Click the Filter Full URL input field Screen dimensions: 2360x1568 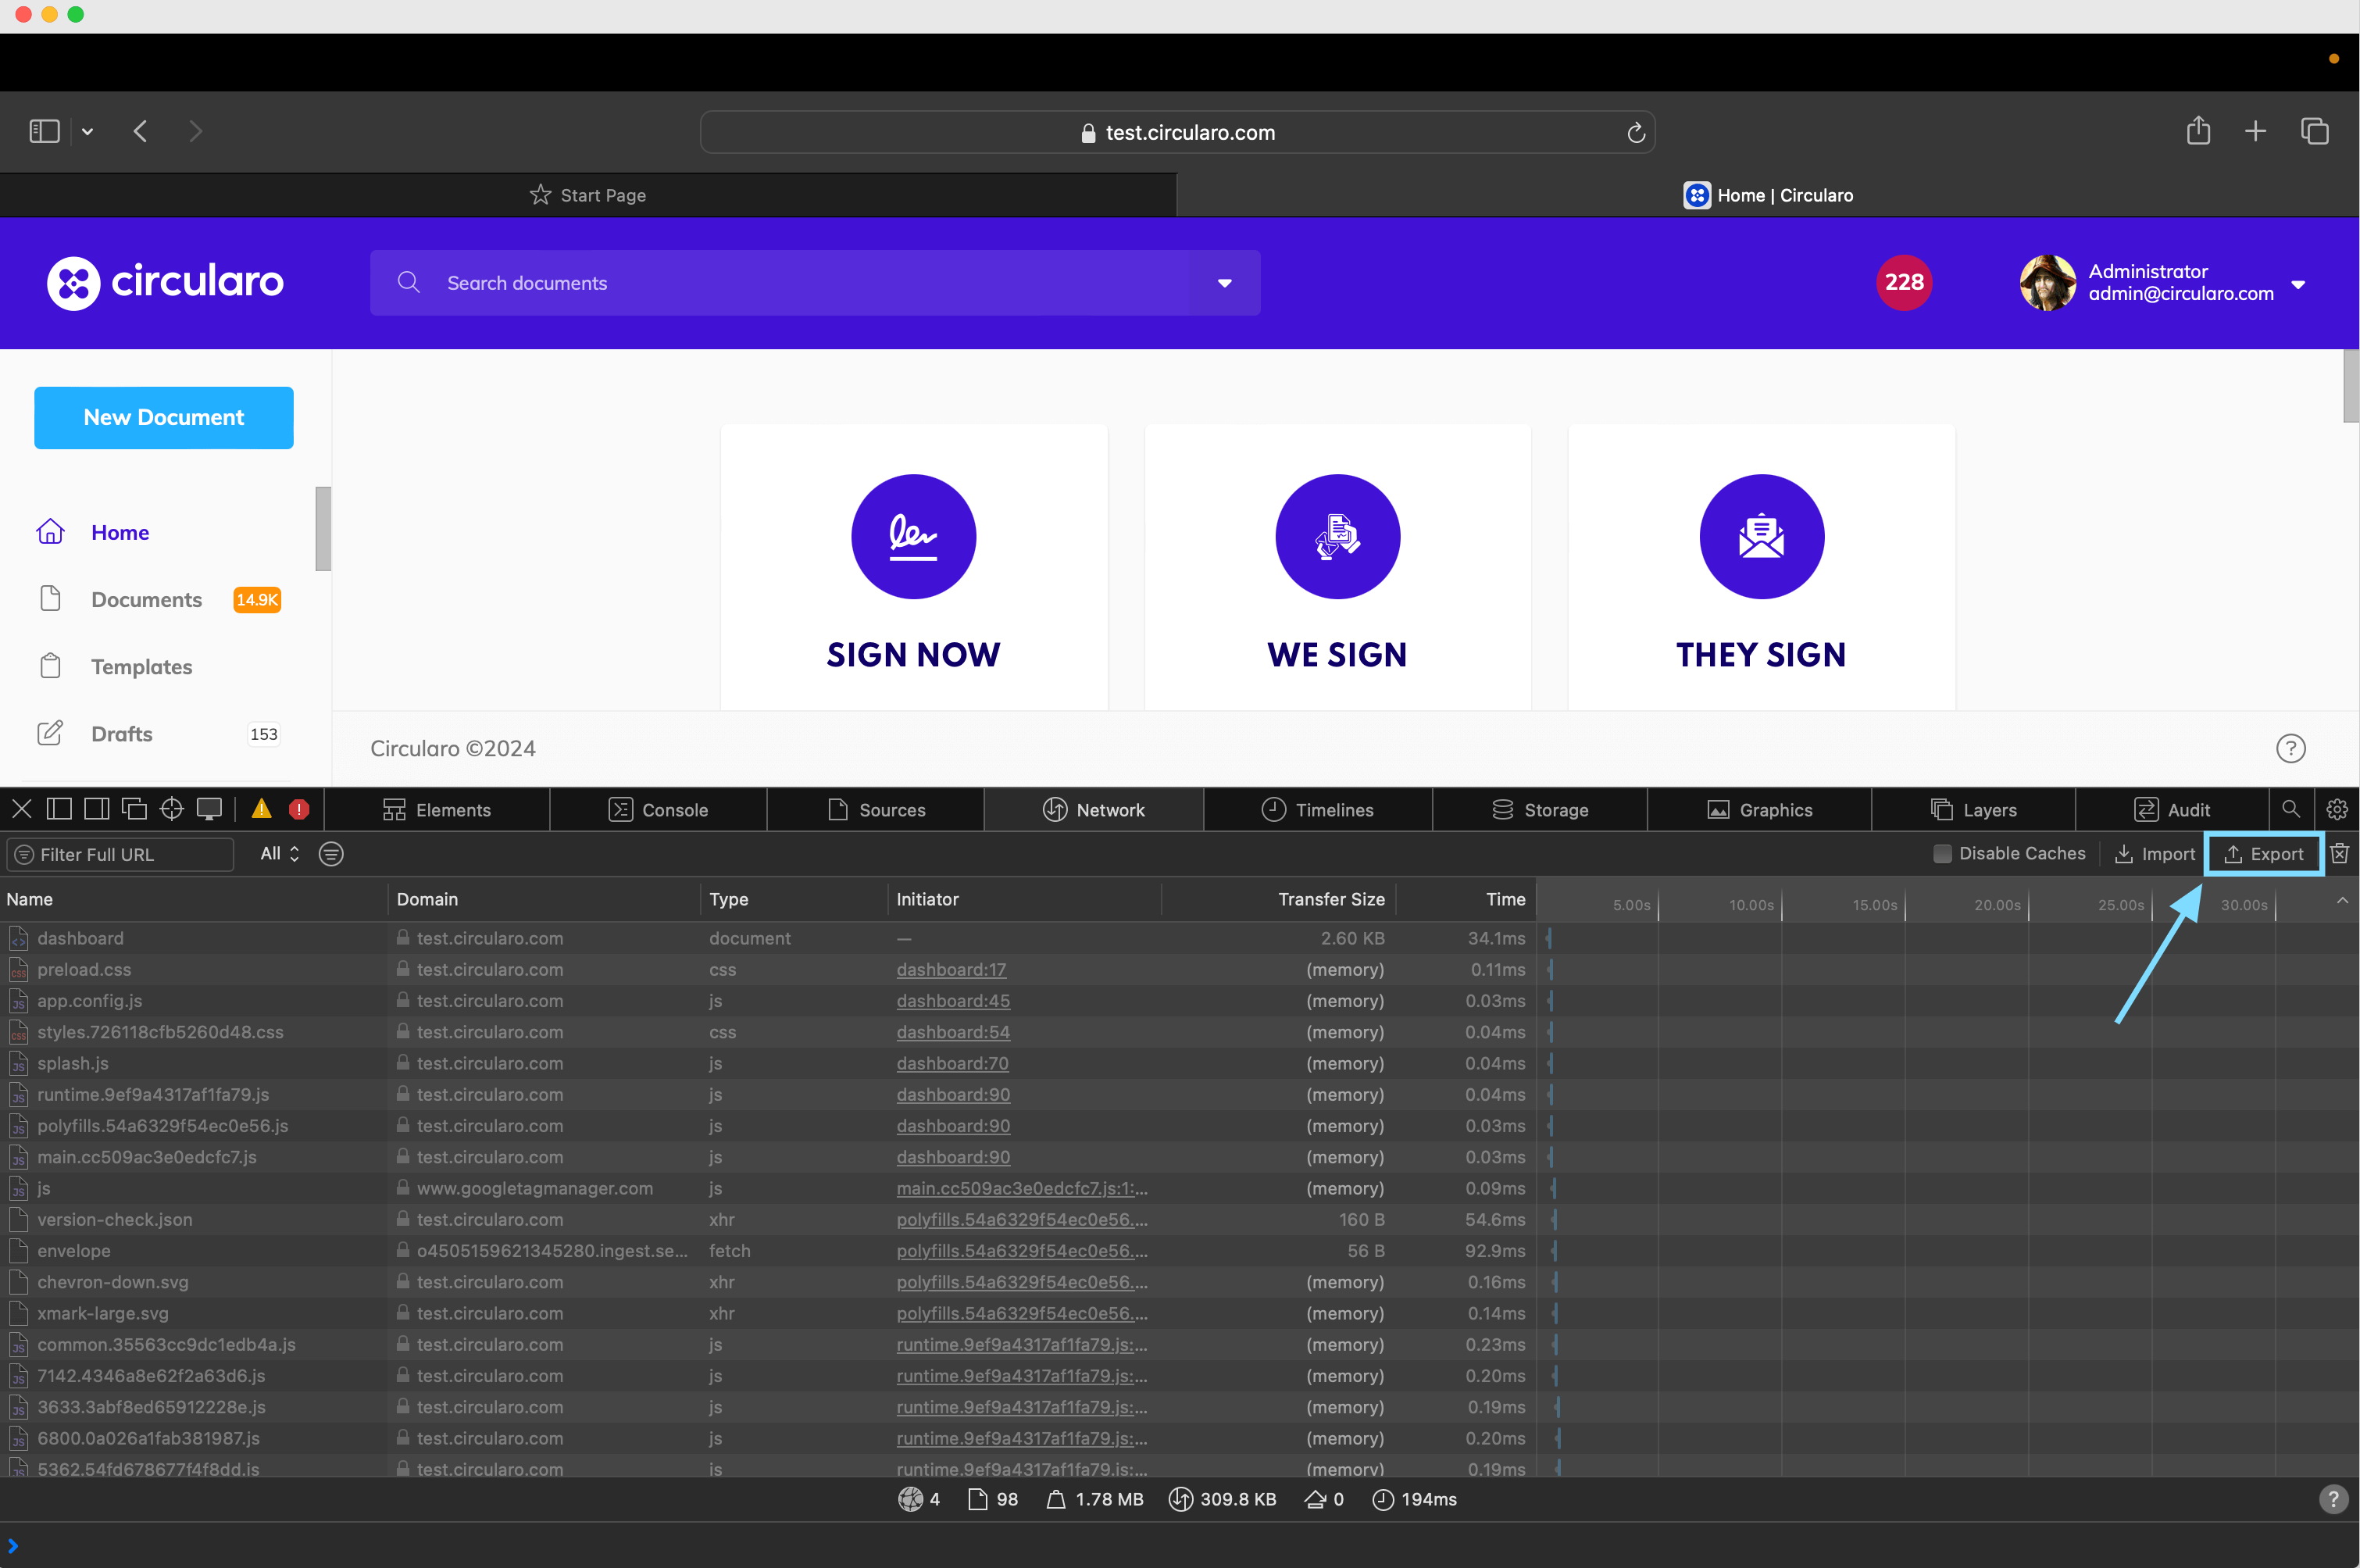pyautogui.click(x=119, y=854)
